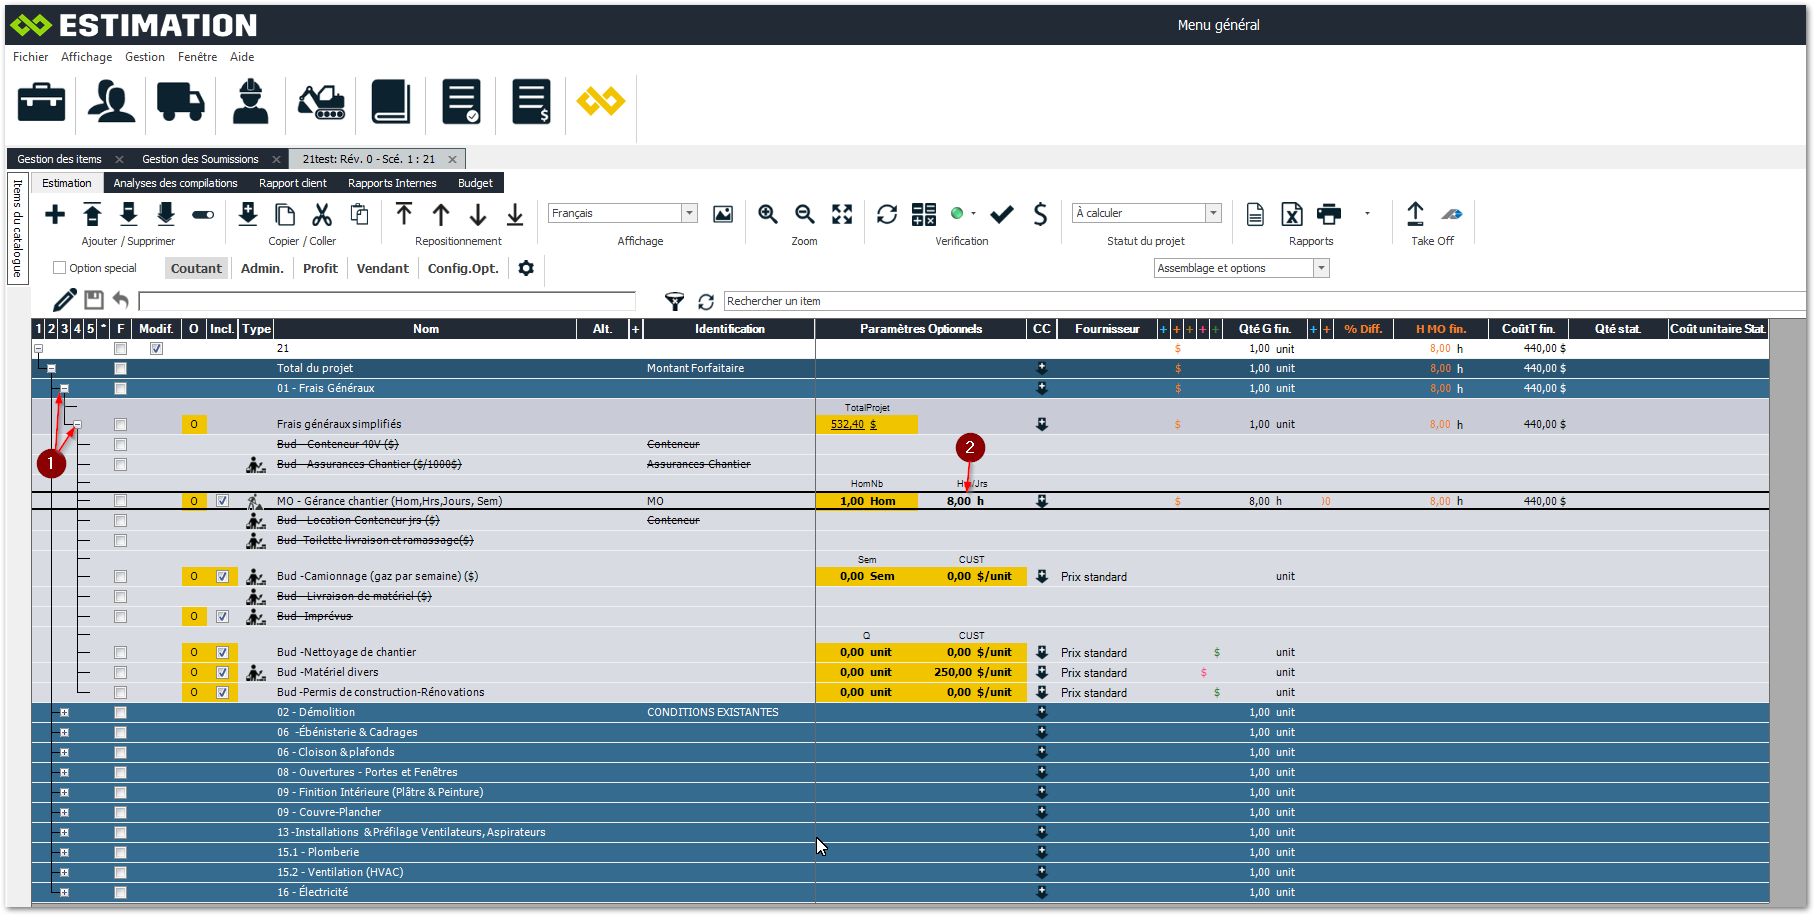1815x916 pixels.
Task: Open the delivery truck icon
Action: (x=180, y=102)
